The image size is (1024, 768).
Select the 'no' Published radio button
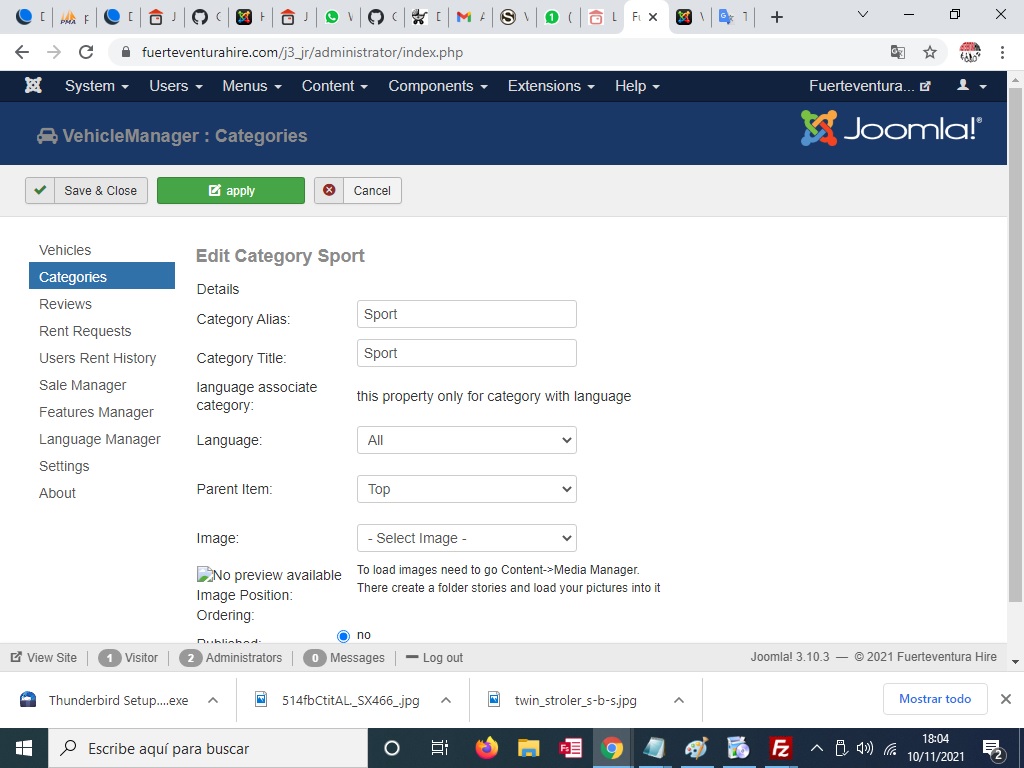(x=344, y=636)
